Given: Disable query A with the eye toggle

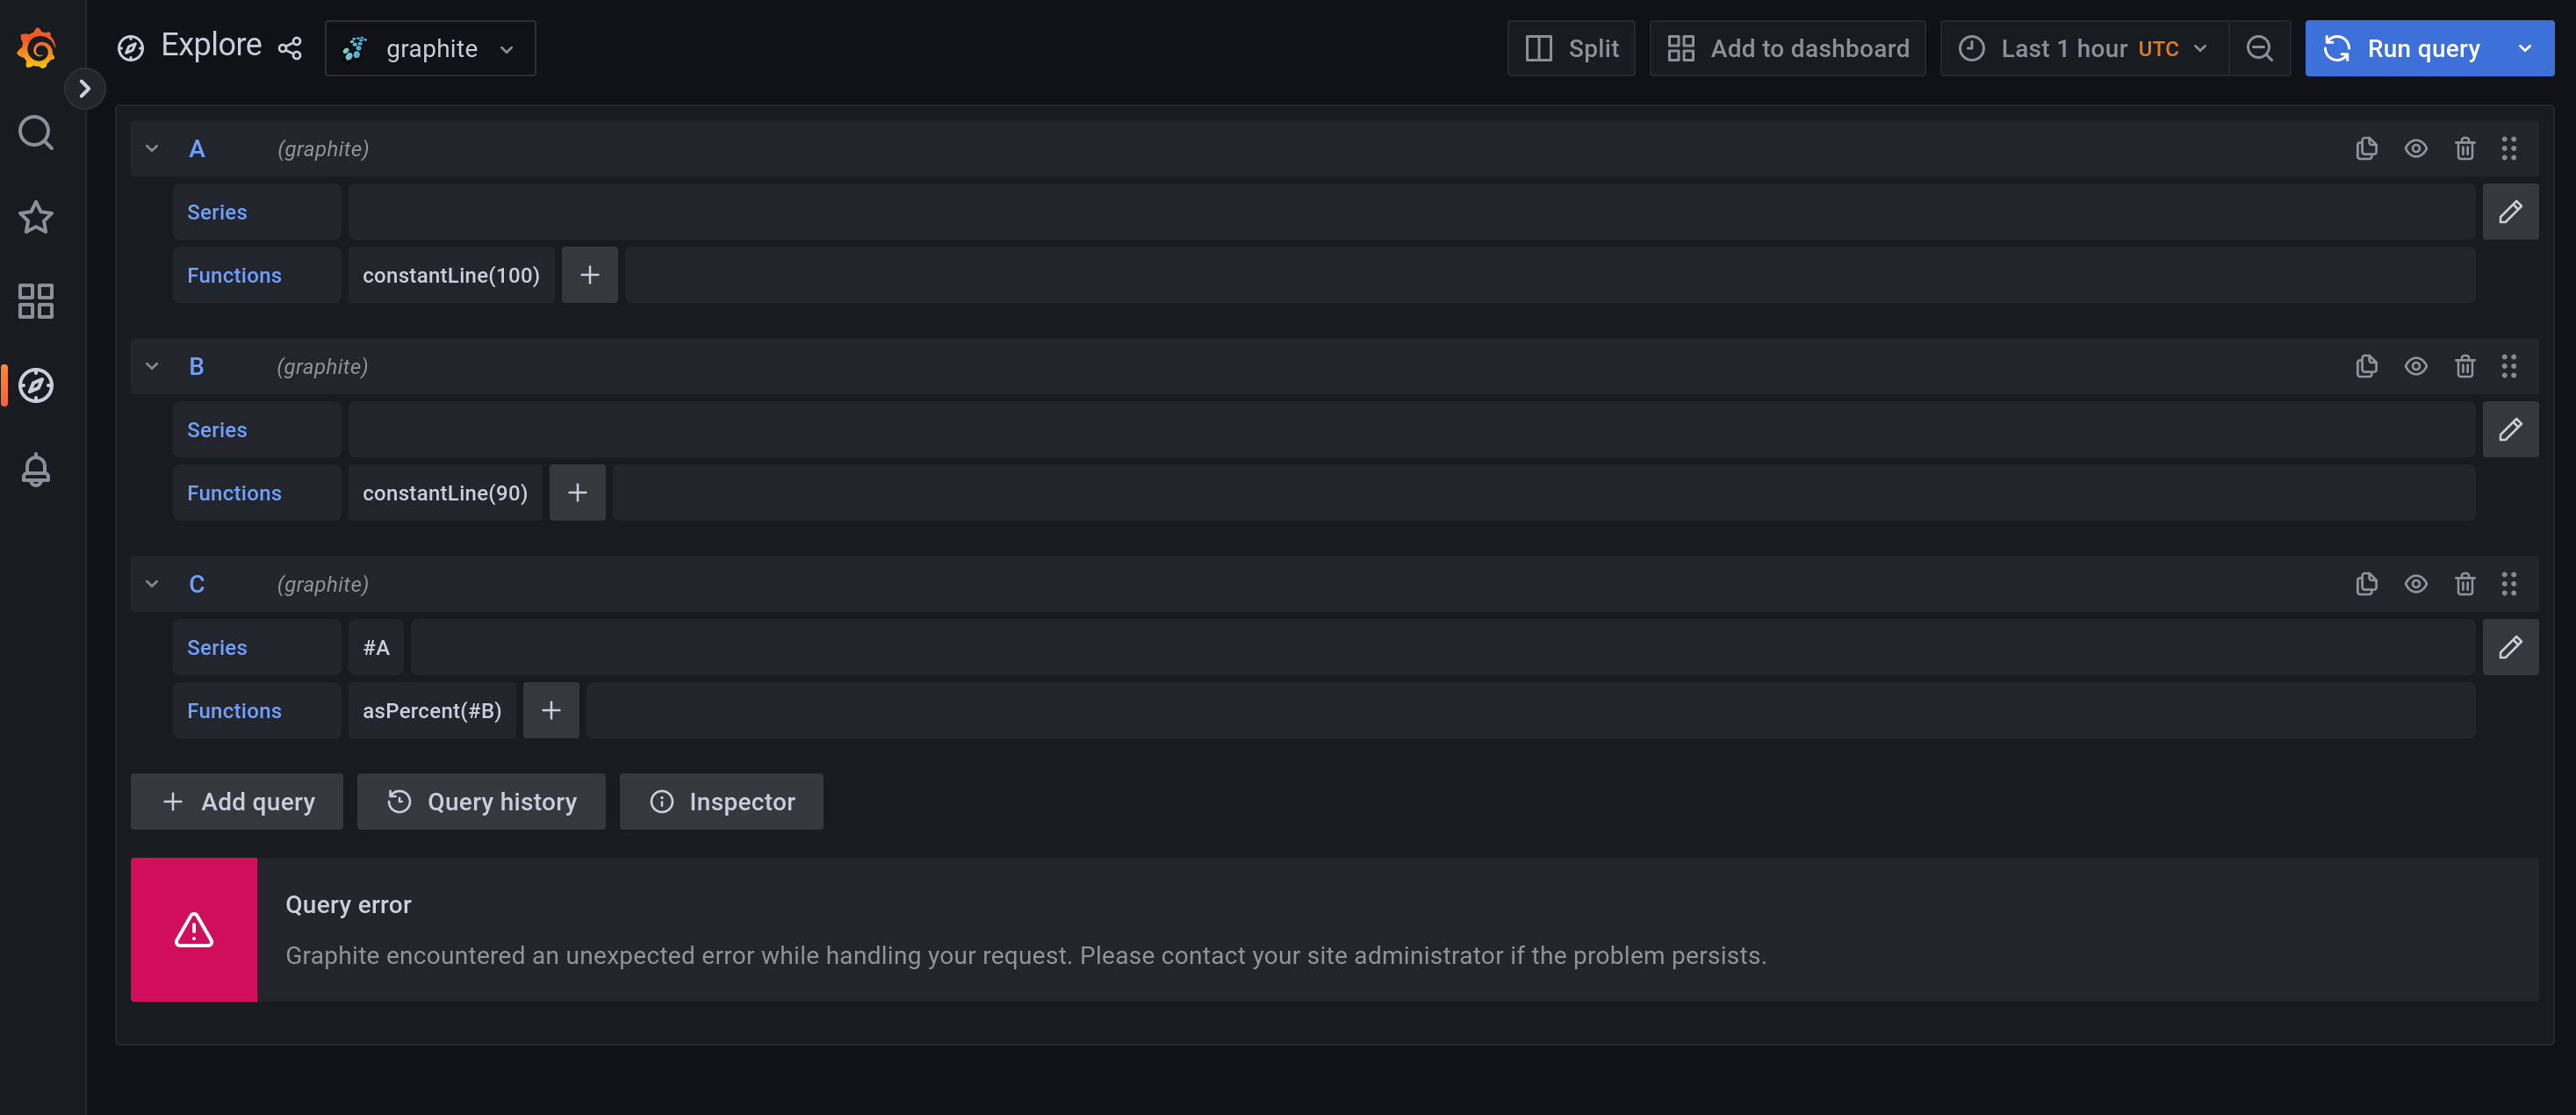Looking at the screenshot, I should pos(2416,148).
